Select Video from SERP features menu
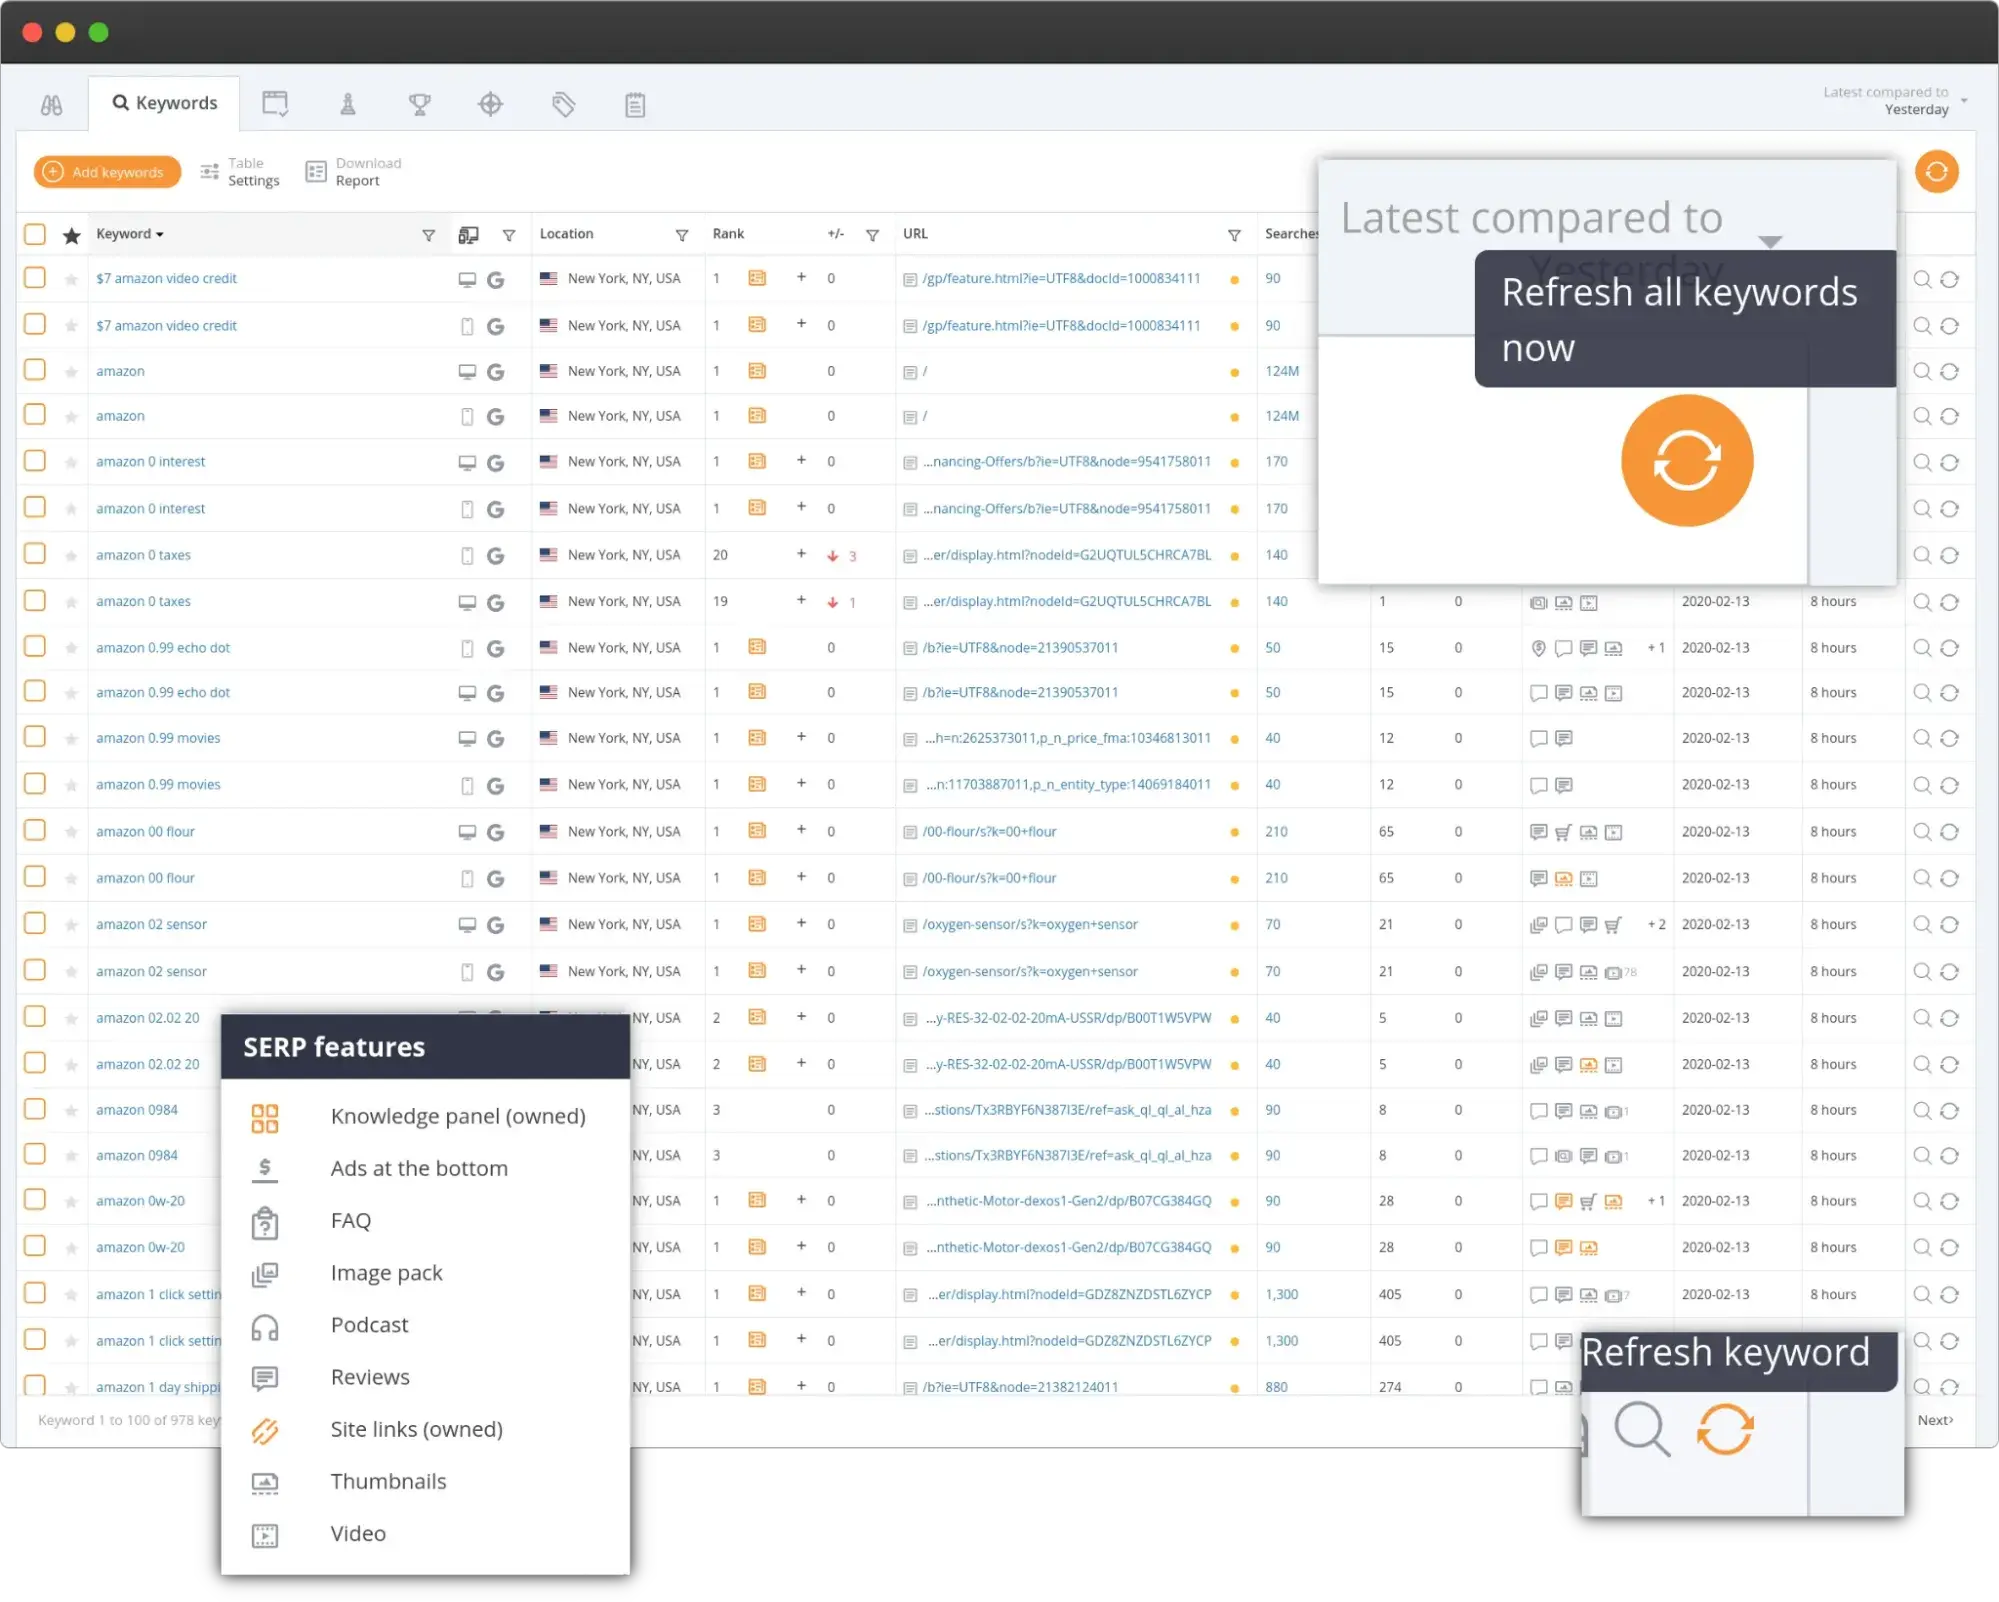This screenshot has height=1602, width=1999. coord(358,1532)
